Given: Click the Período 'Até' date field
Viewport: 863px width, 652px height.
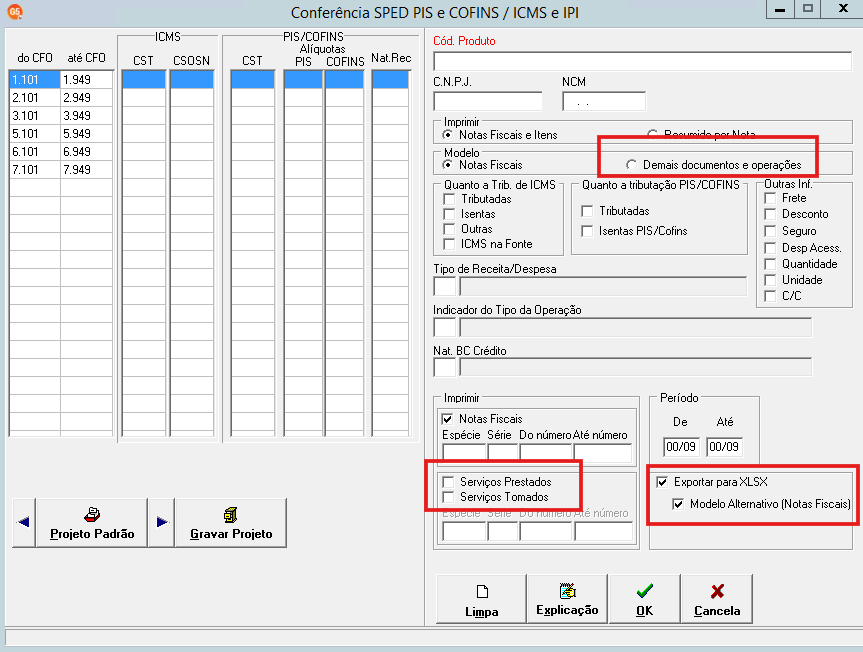Looking at the screenshot, I should [724, 447].
